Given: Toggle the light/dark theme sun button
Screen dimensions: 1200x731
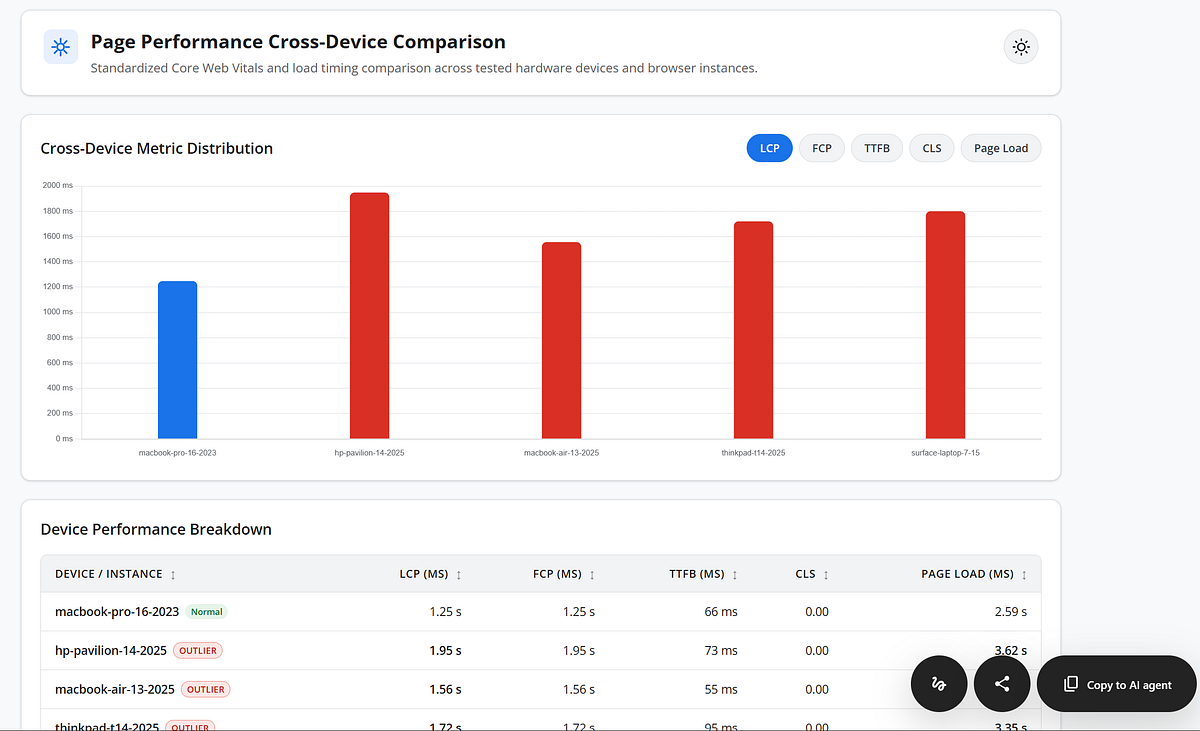Looking at the screenshot, I should pos(1021,47).
